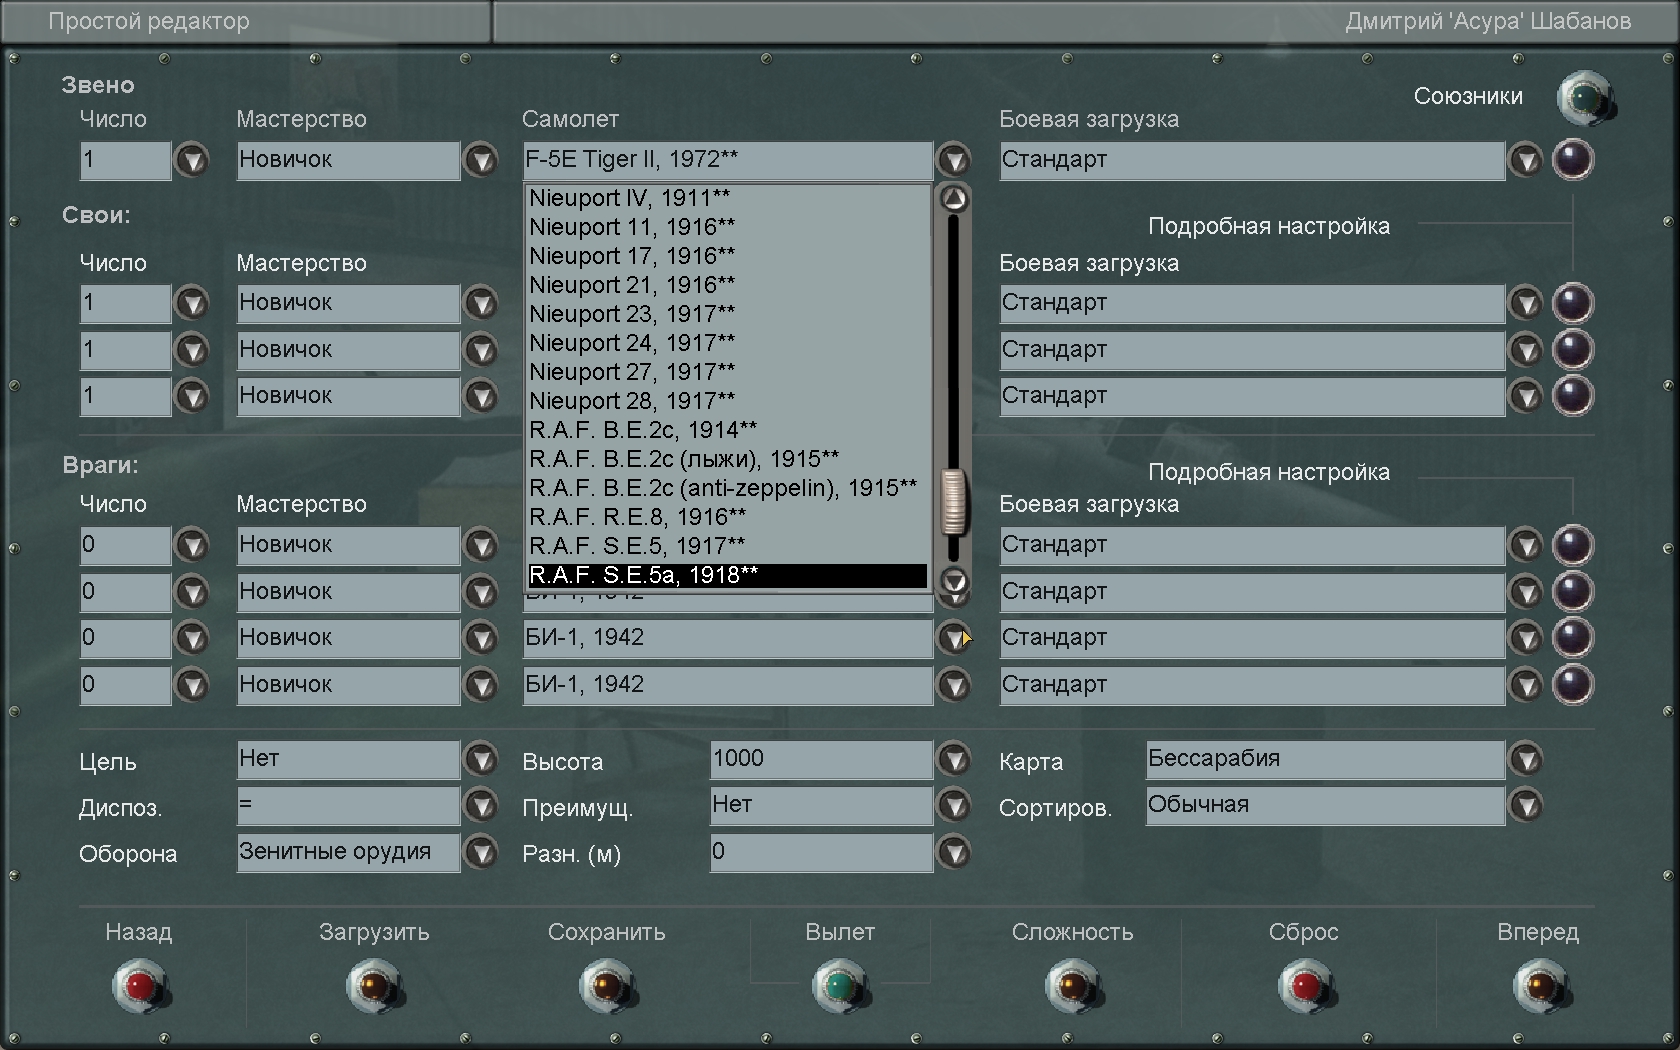Image resolution: width=1680 pixels, height=1050 pixels.
Task: Open detailed setup button for third Враги row
Action: 1573,638
